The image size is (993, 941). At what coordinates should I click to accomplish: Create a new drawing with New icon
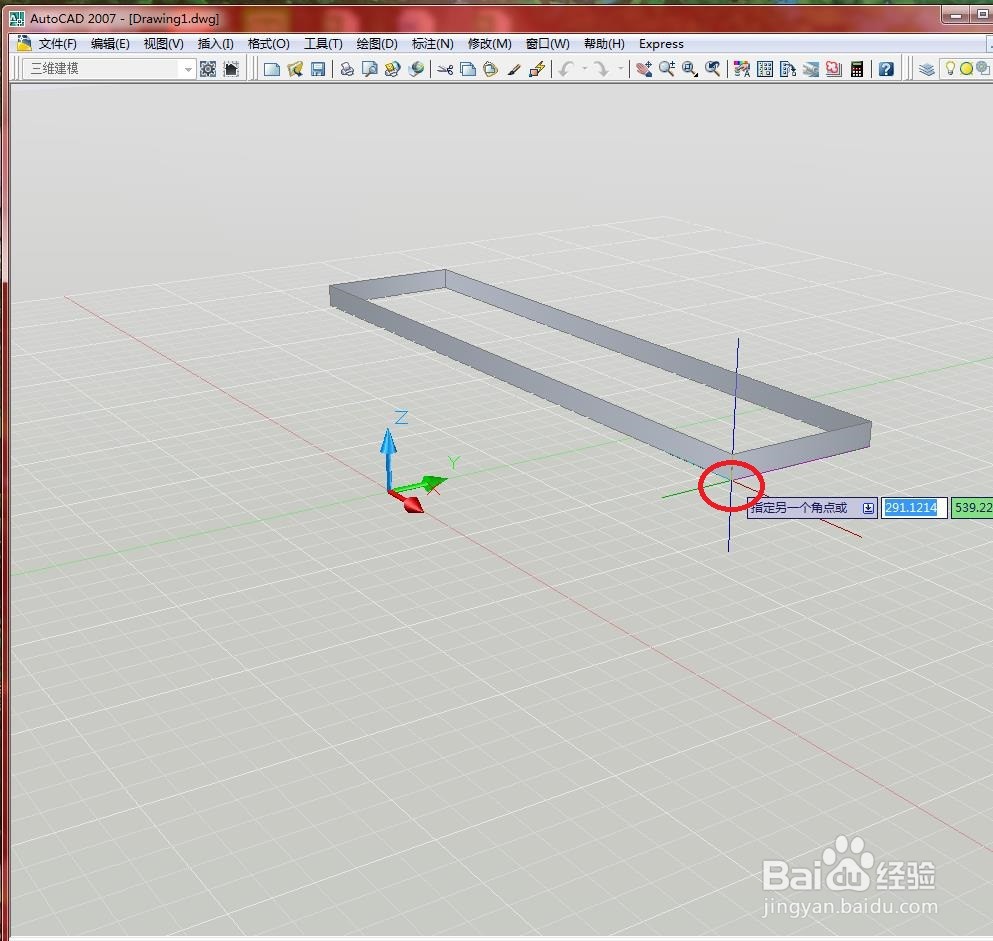pyautogui.click(x=272, y=69)
